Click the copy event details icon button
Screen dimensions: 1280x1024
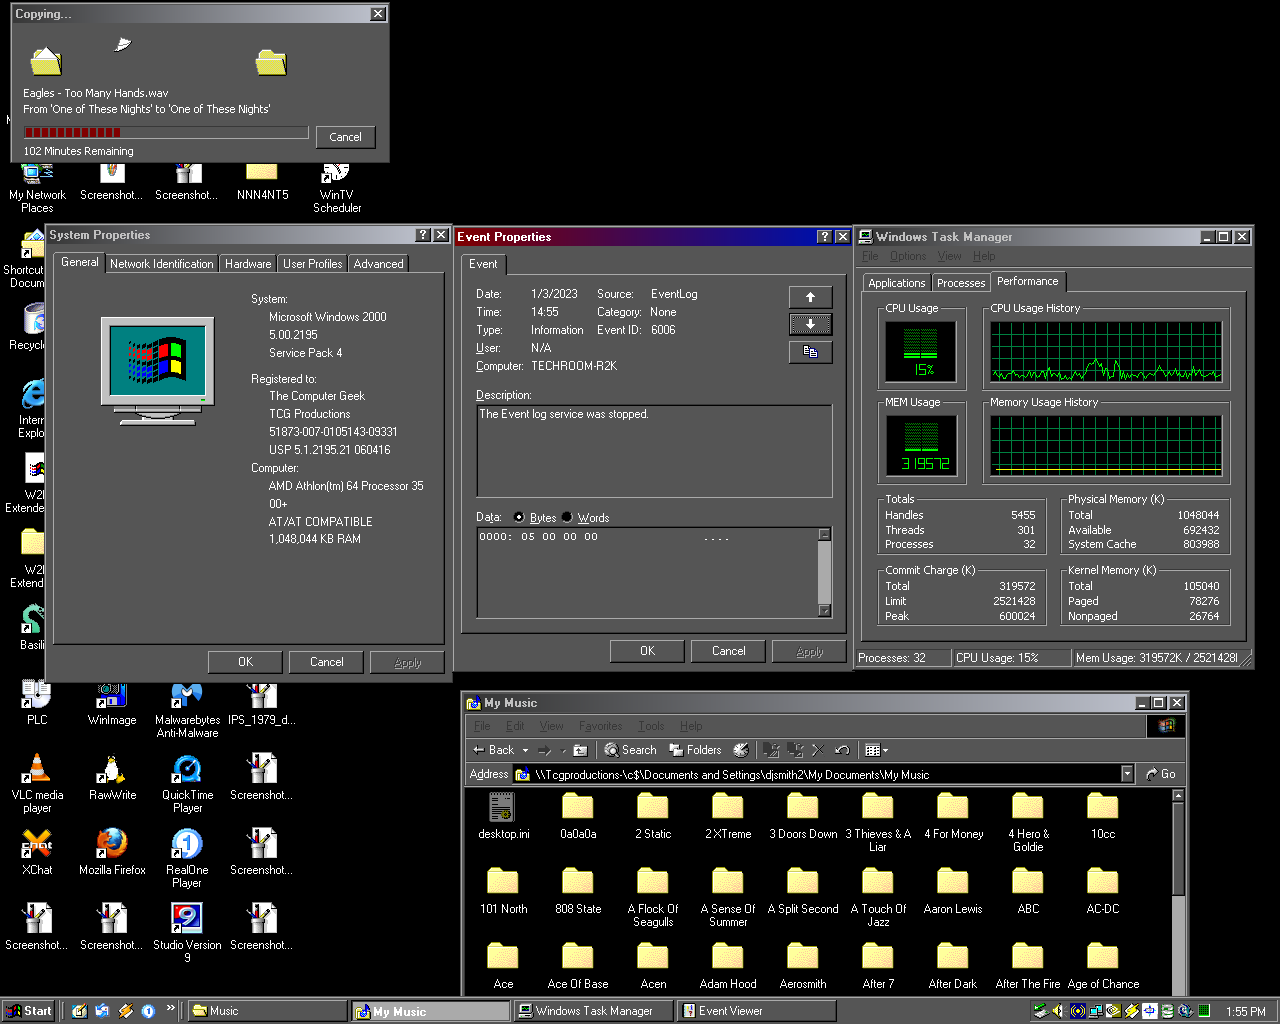(x=810, y=352)
